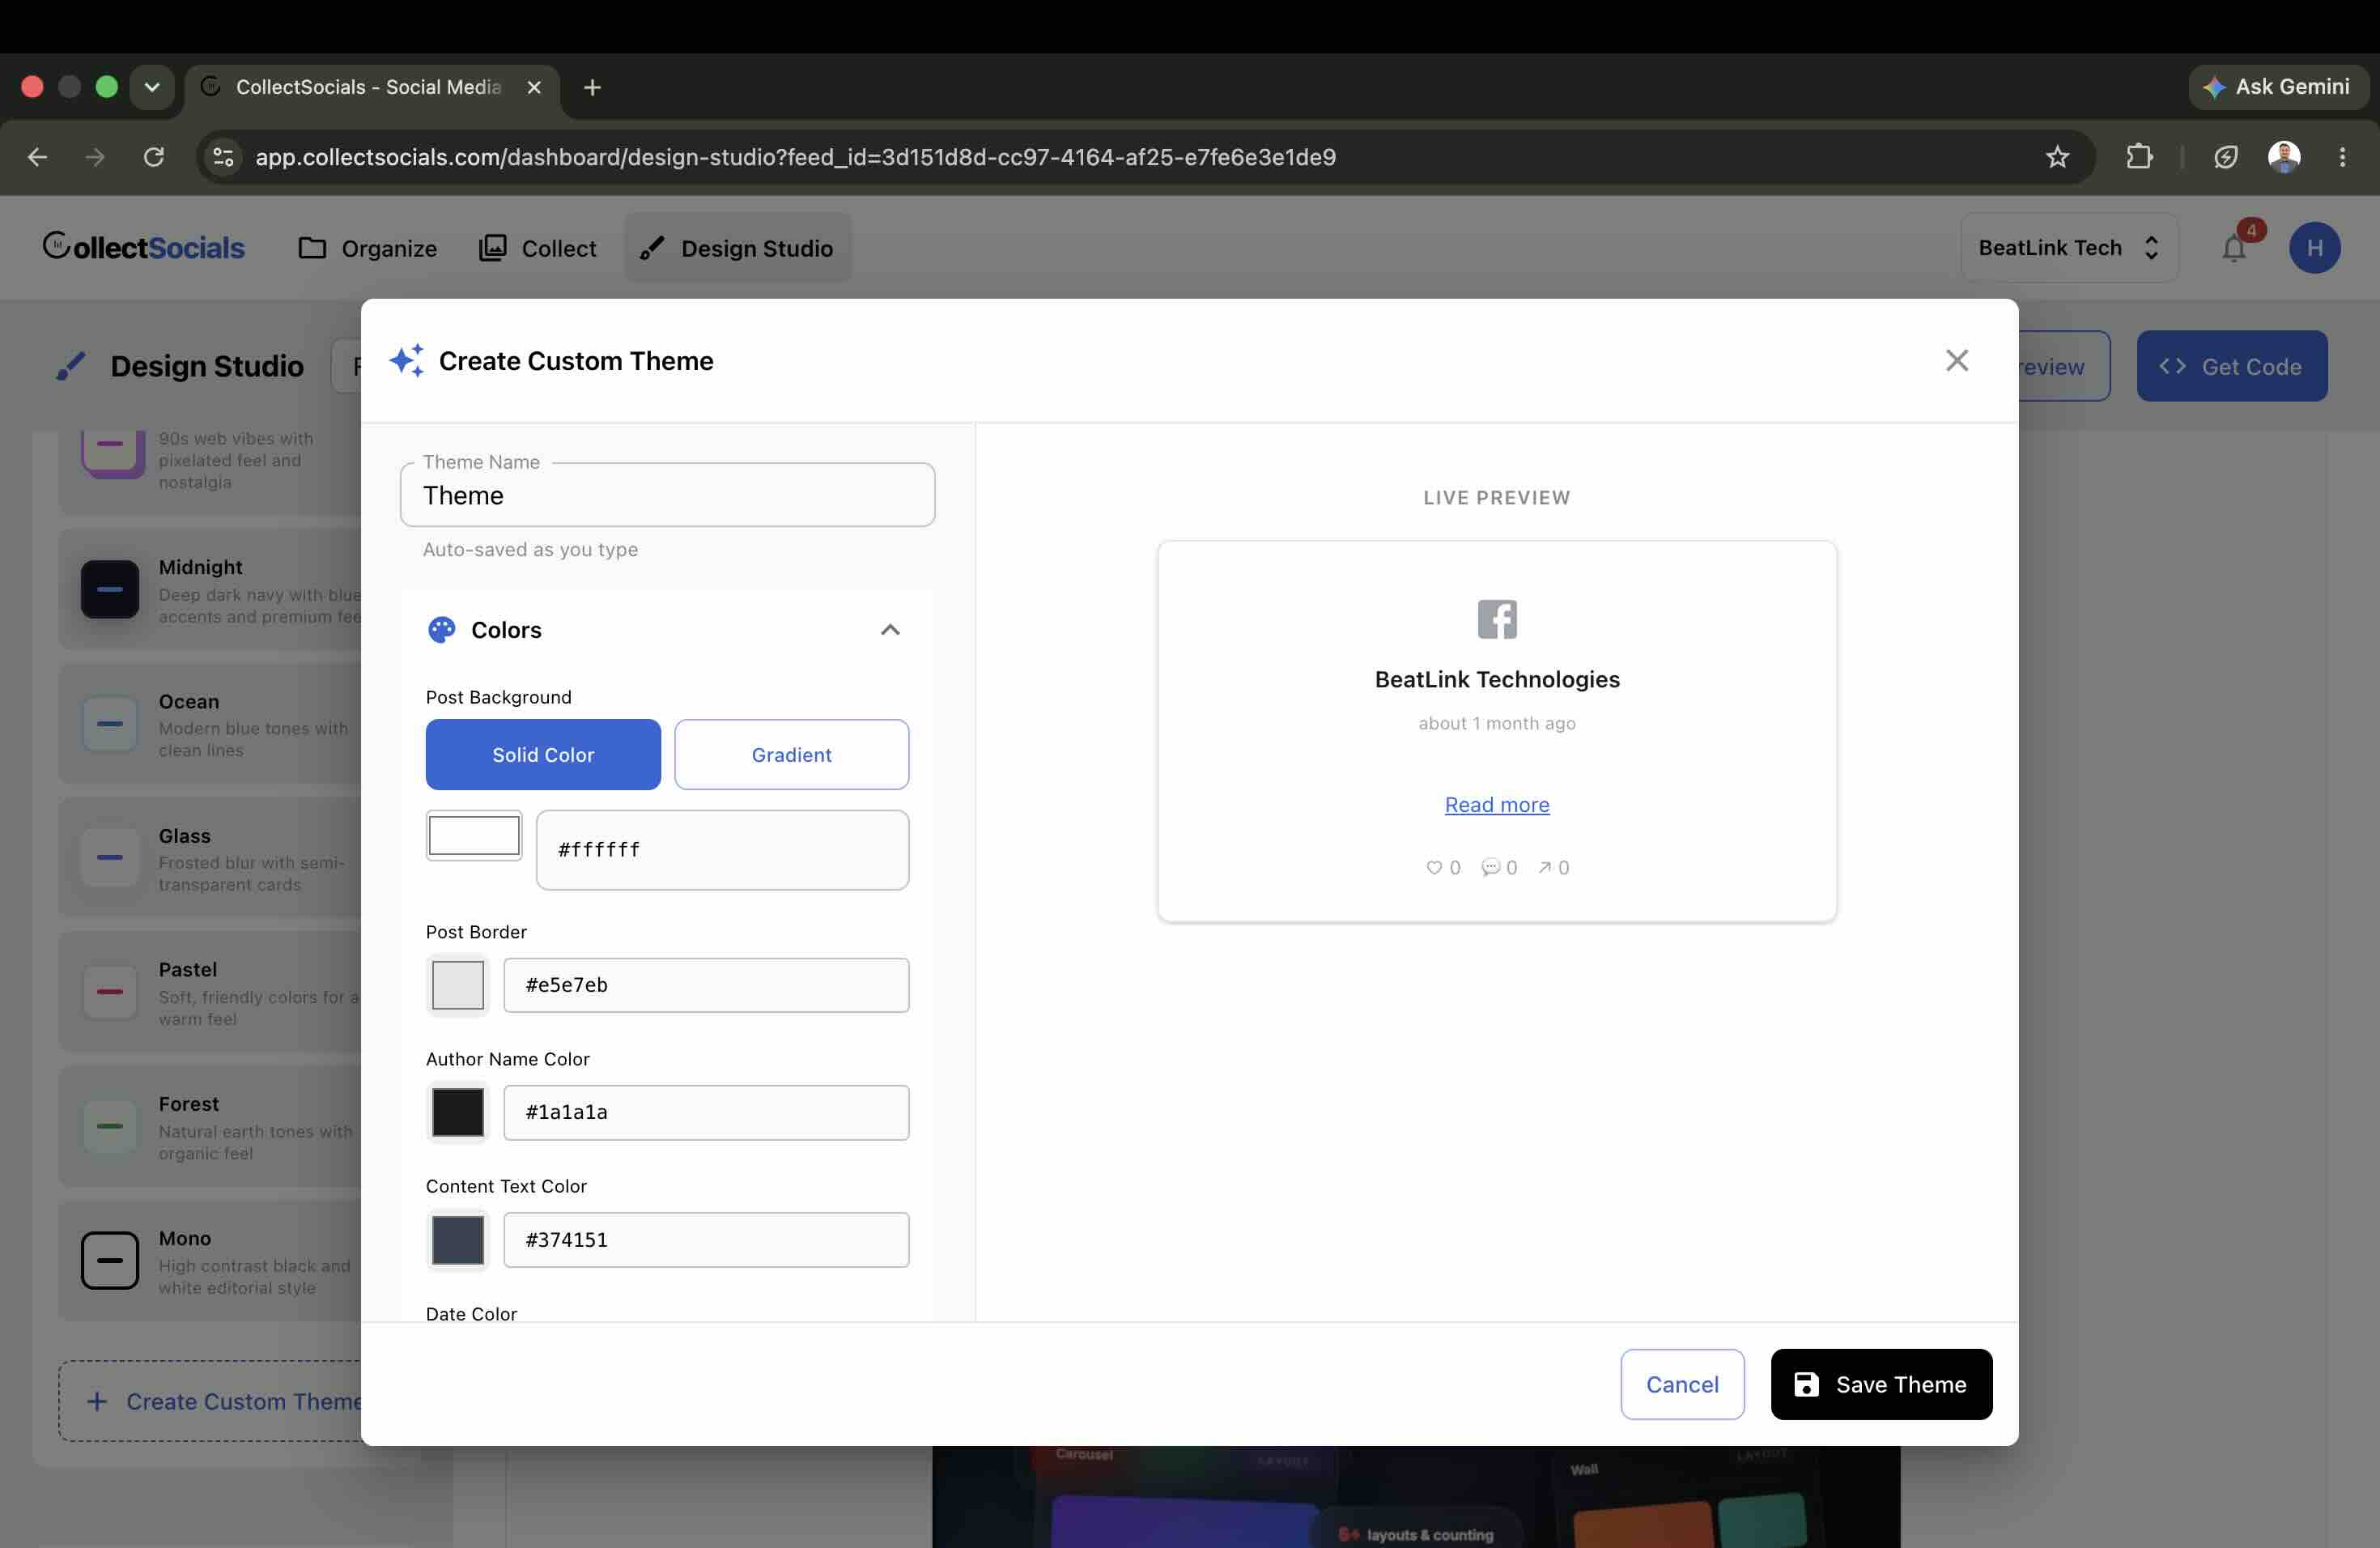Click the Organize folder icon
2380x1548 pixels.
click(x=312, y=248)
